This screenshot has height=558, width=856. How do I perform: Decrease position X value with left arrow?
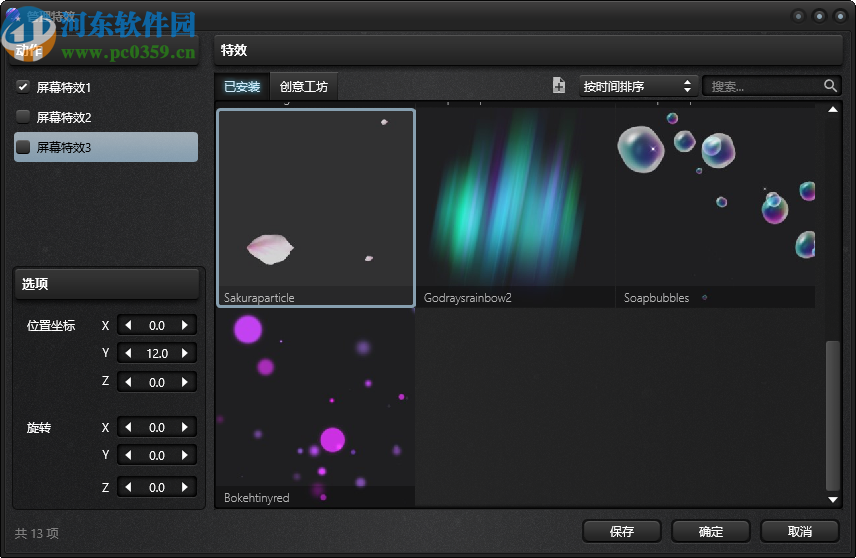[x=128, y=325]
